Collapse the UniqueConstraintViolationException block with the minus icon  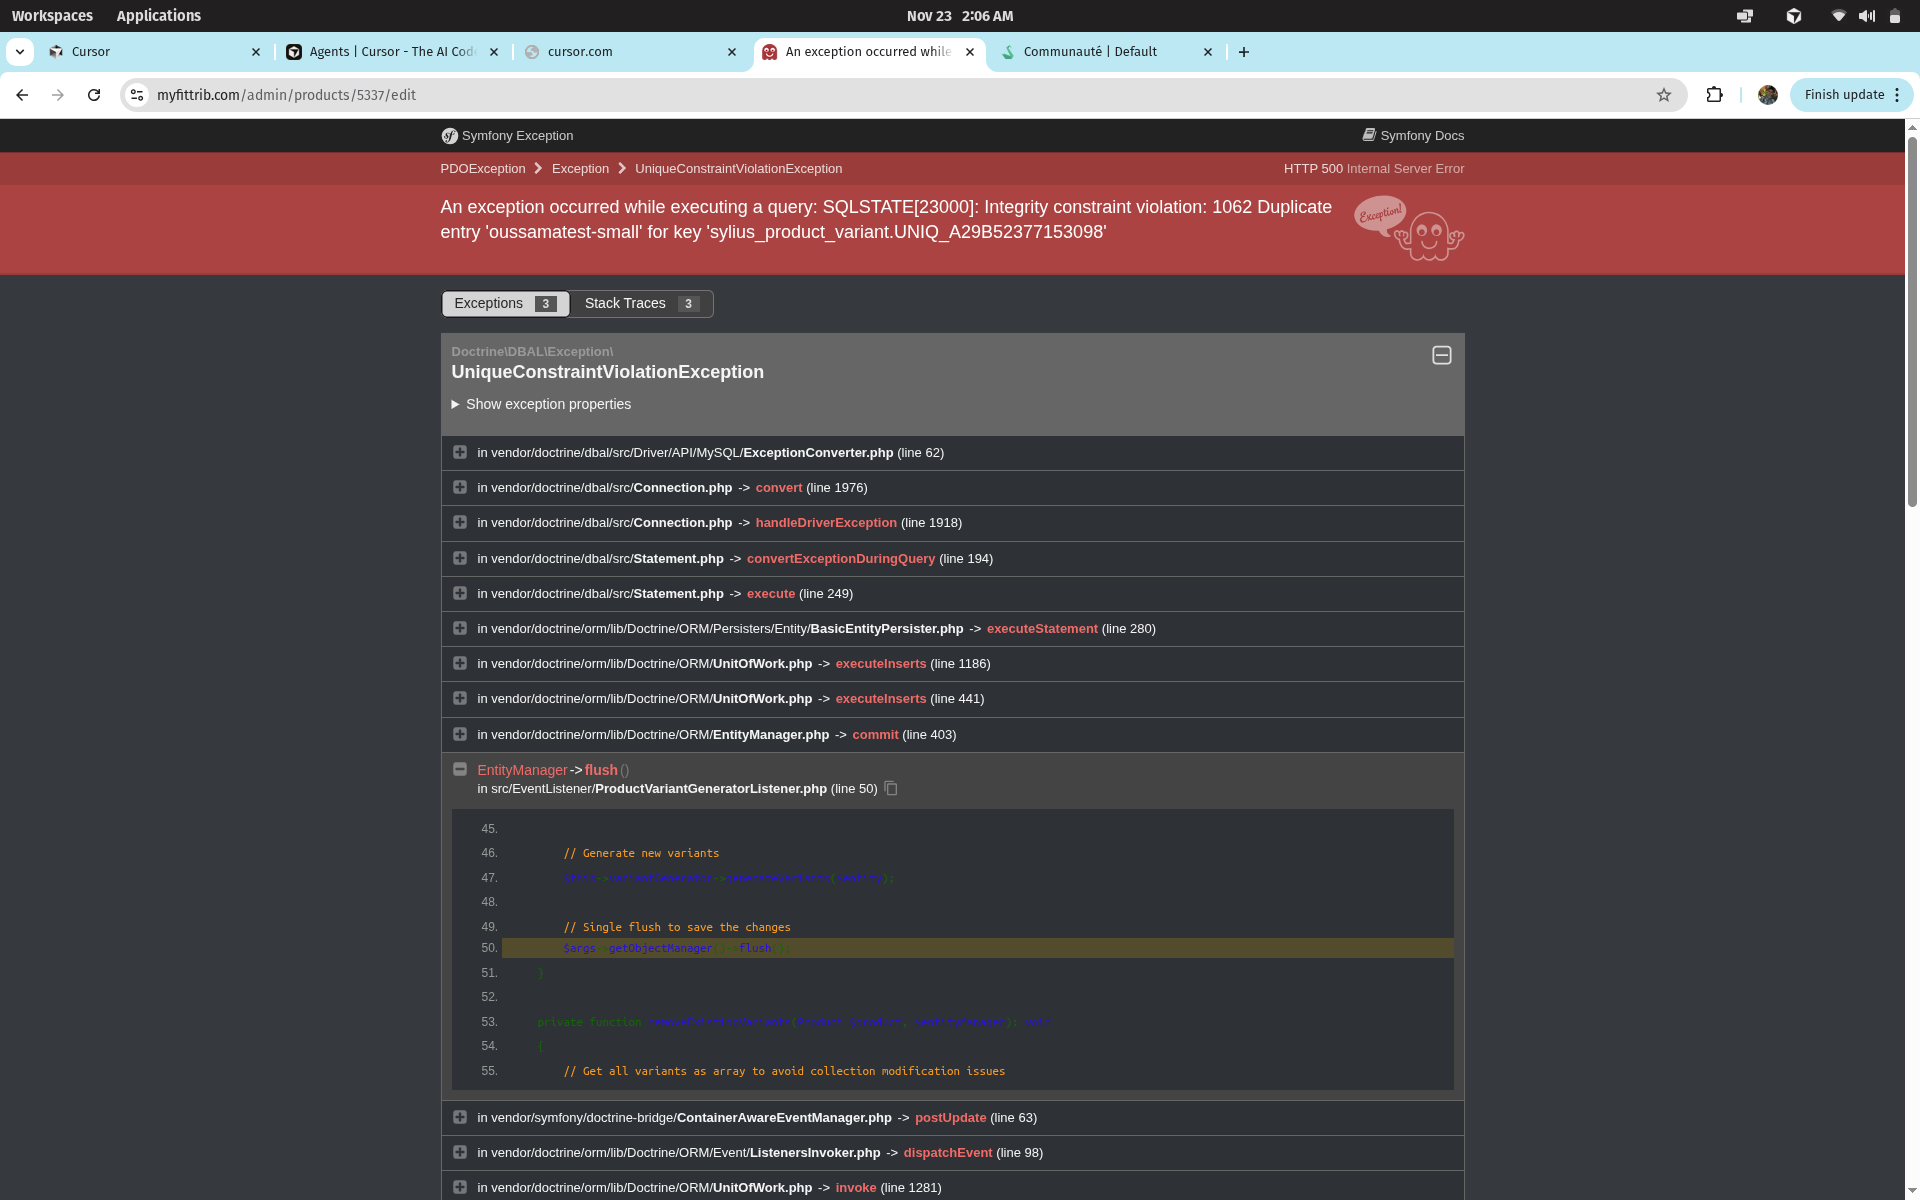(x=1441, y=355)
